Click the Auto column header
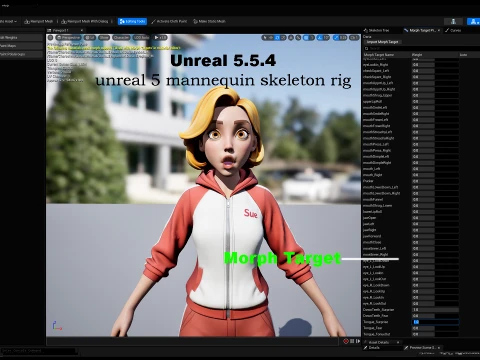 463,55
